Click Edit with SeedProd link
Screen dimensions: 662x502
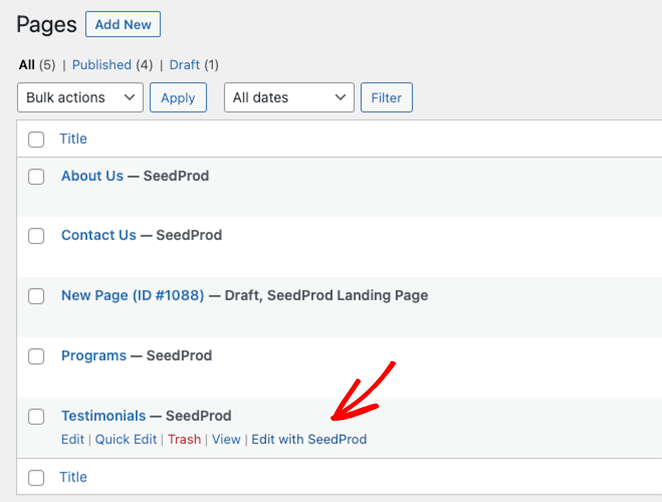point(309,439)
